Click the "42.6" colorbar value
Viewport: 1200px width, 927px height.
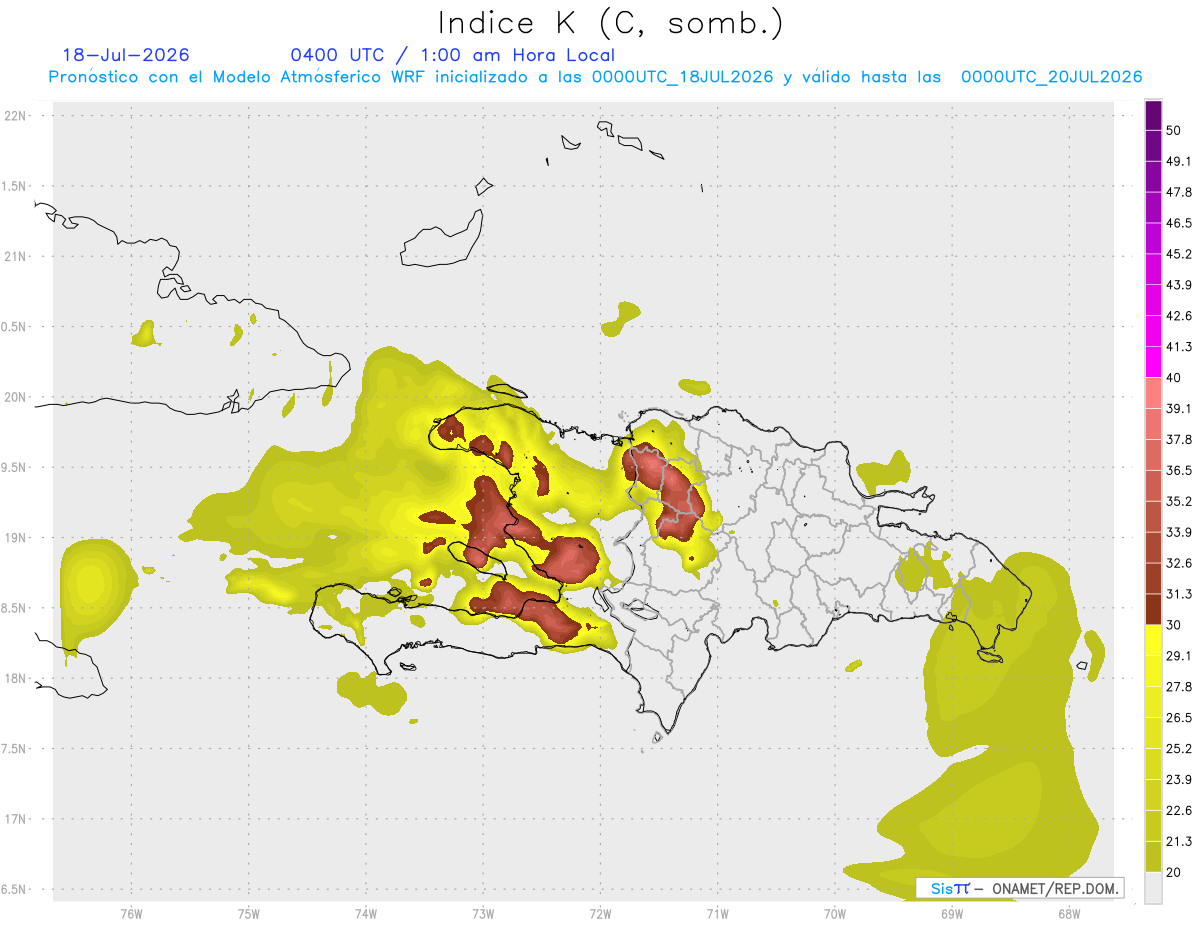(x=1179, y=316)
